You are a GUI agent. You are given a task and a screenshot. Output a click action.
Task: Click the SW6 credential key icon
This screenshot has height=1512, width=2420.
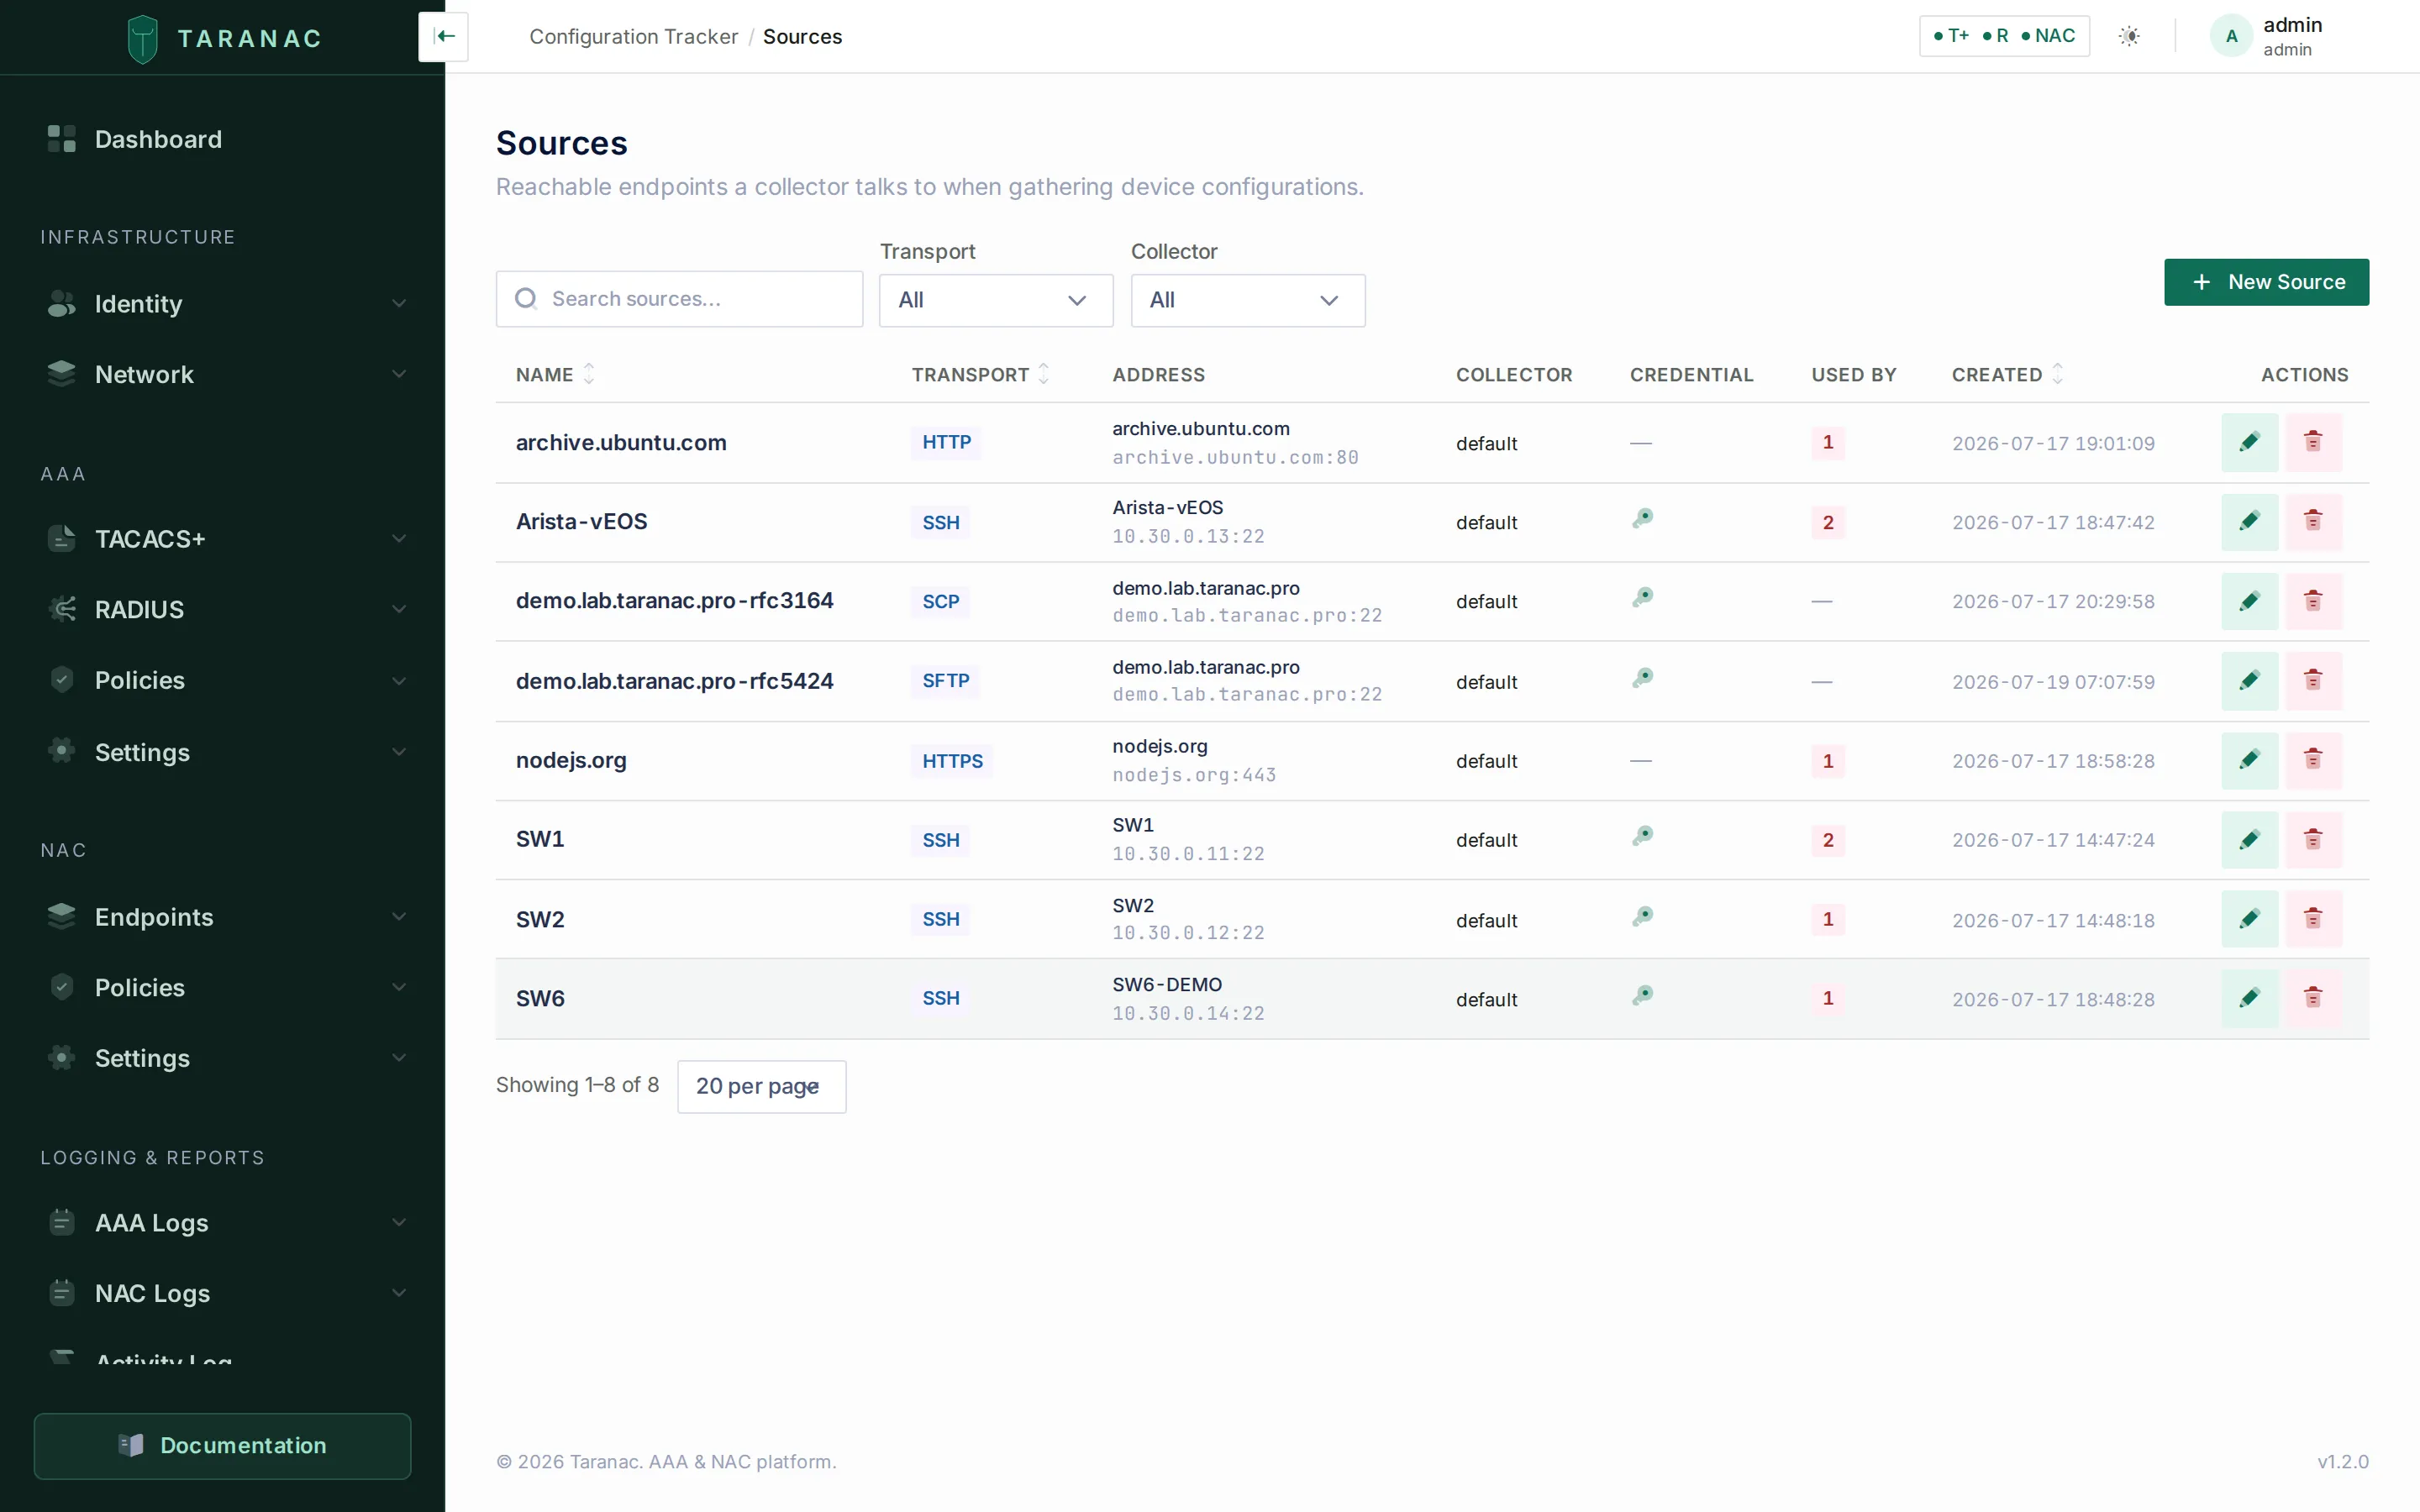(1642, 996)
